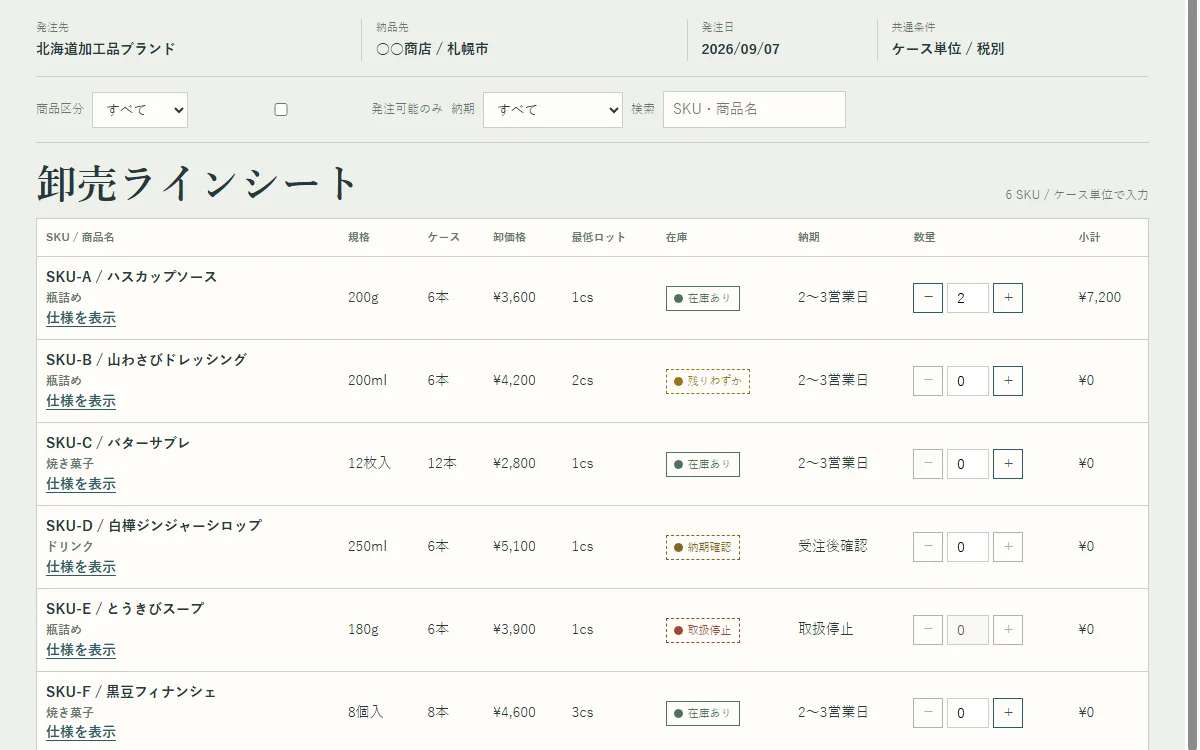Click the 3cs minimum lot for SKU-F

[583, 713]
